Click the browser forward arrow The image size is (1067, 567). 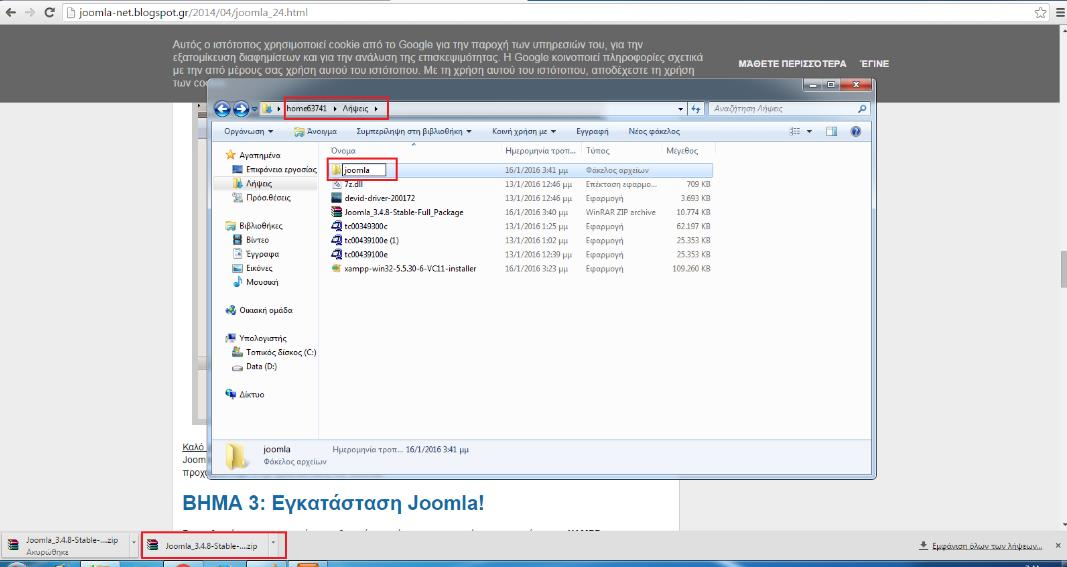click(29, 12)
